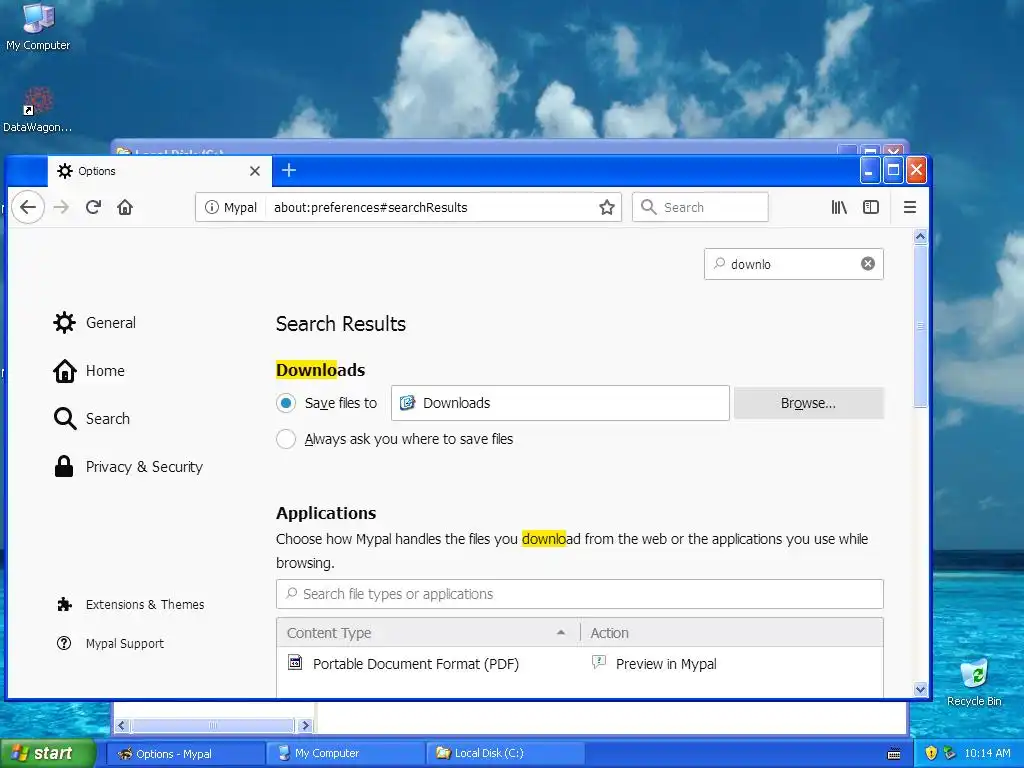Open 'Preview in Mypal' action dropdown

pos(731,664)
